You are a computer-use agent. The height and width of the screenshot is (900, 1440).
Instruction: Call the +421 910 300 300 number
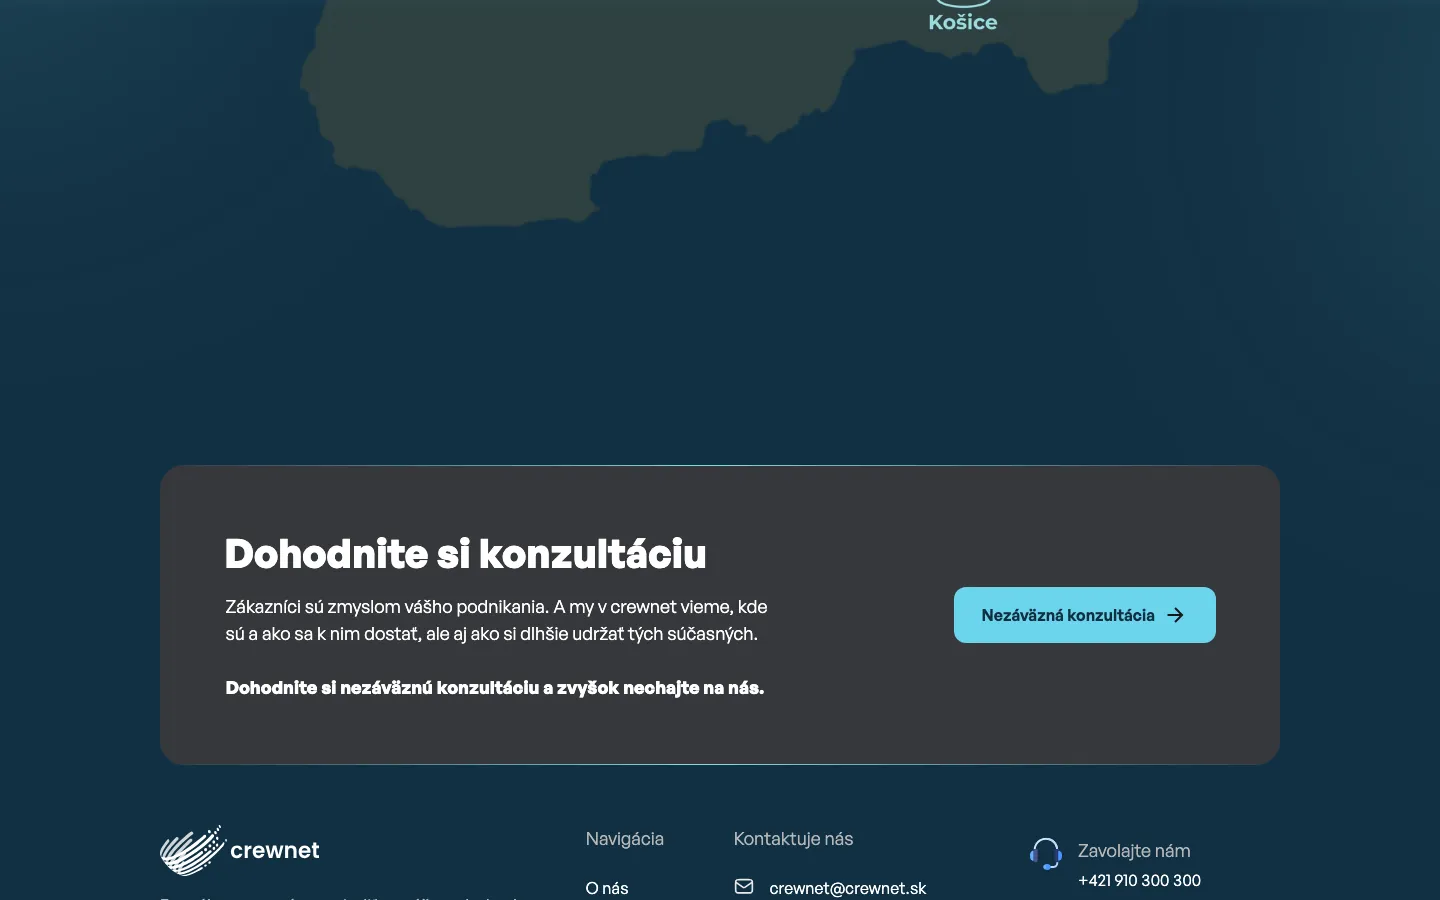click(1139, 881)
